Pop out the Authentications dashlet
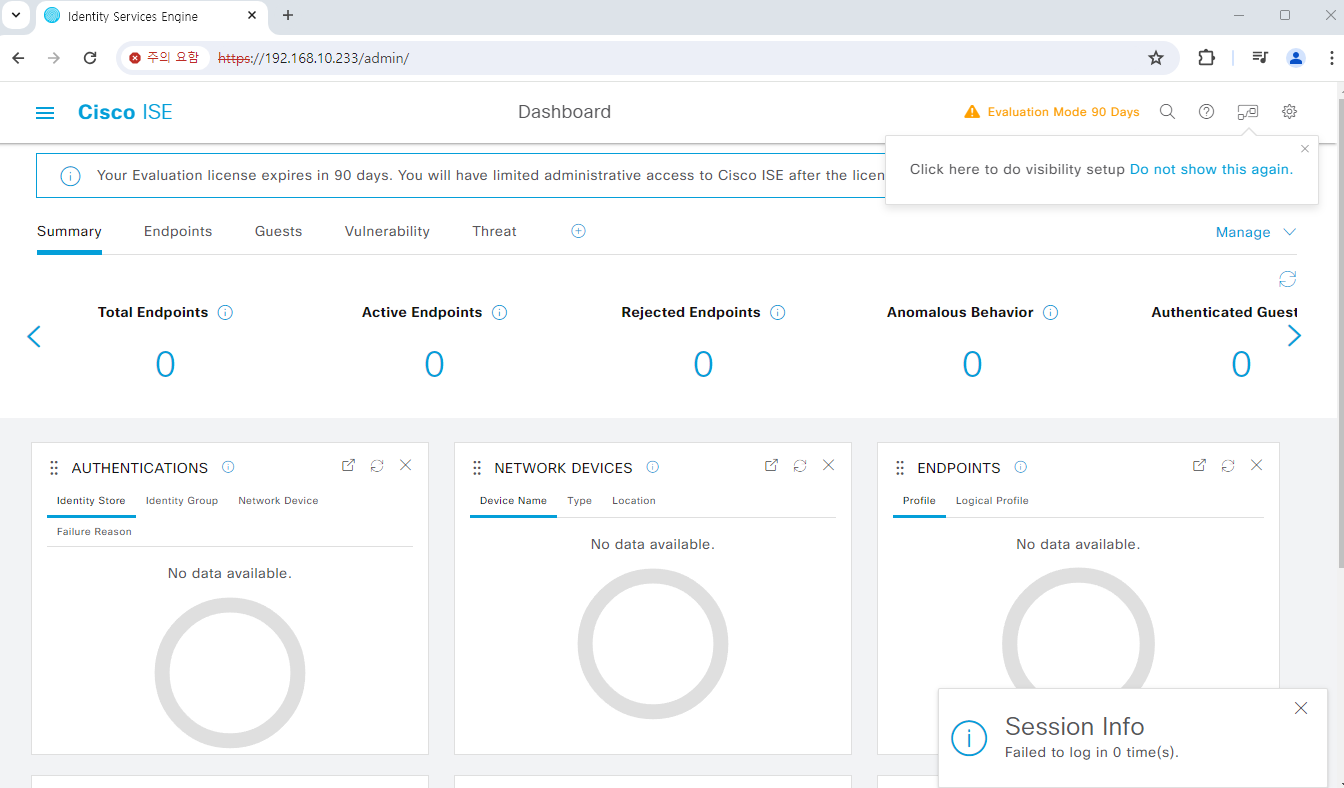1344x788 pixels. click(x=348, y=465)
